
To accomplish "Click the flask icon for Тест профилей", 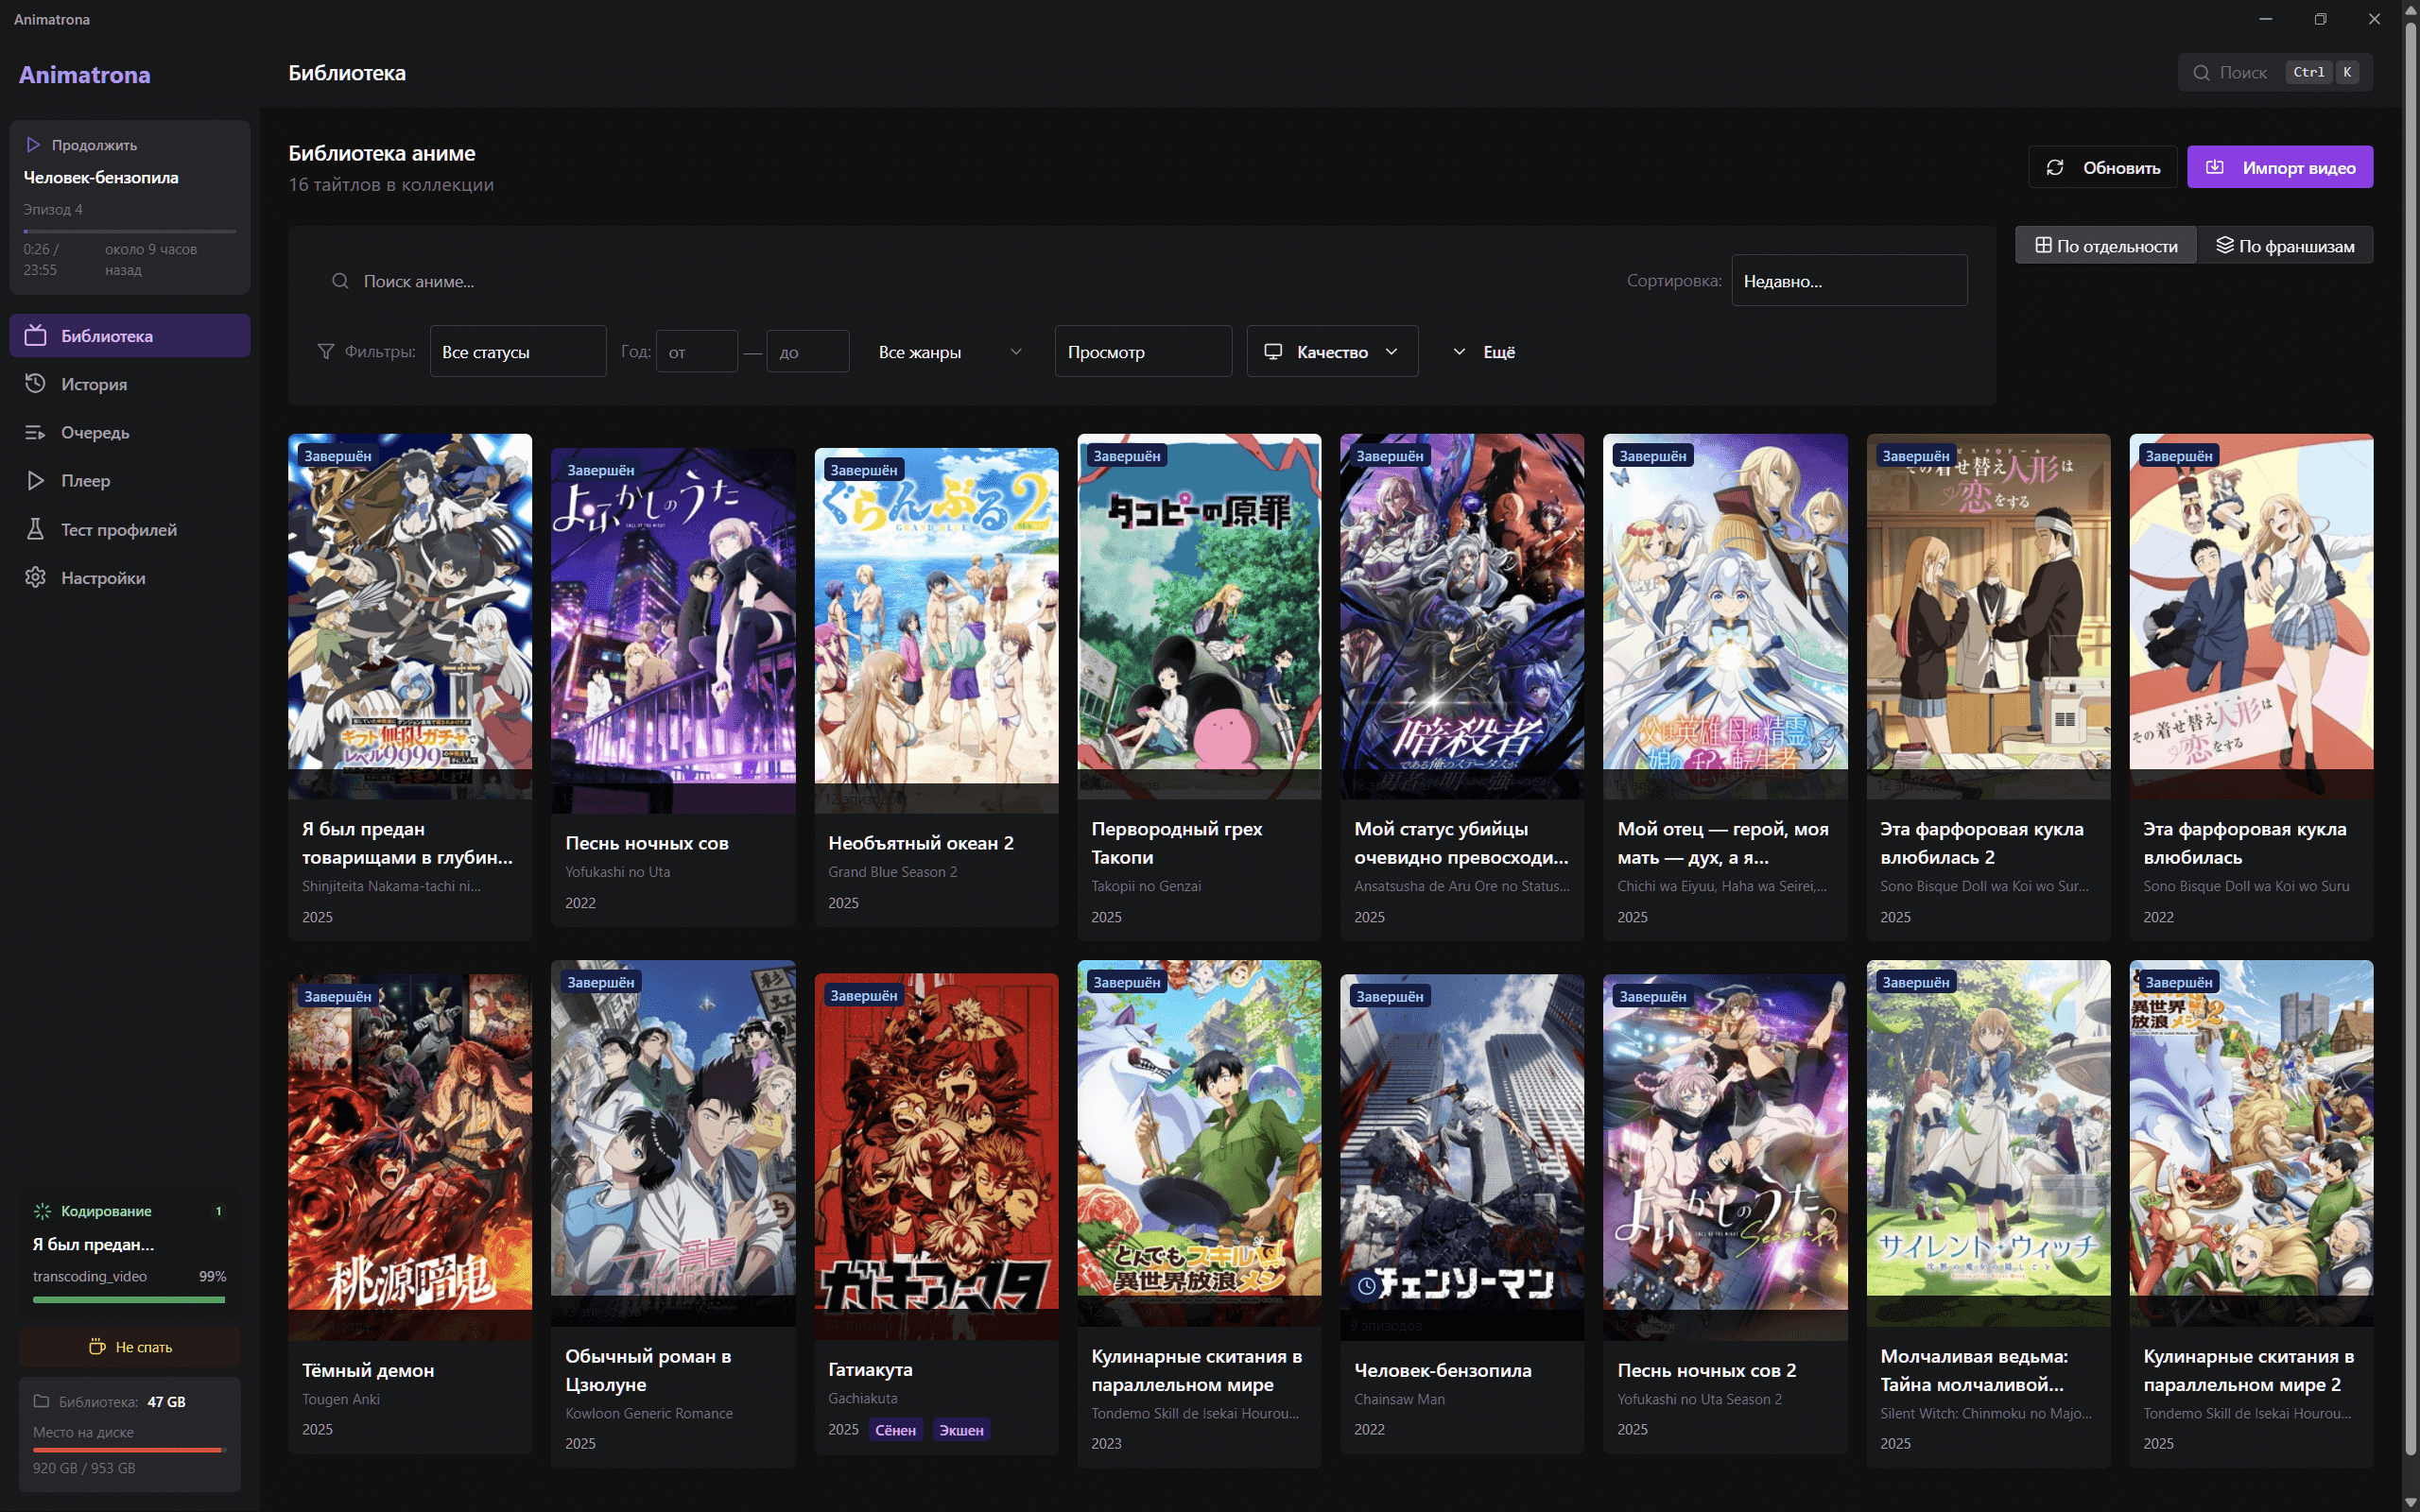I will (35, 529).
